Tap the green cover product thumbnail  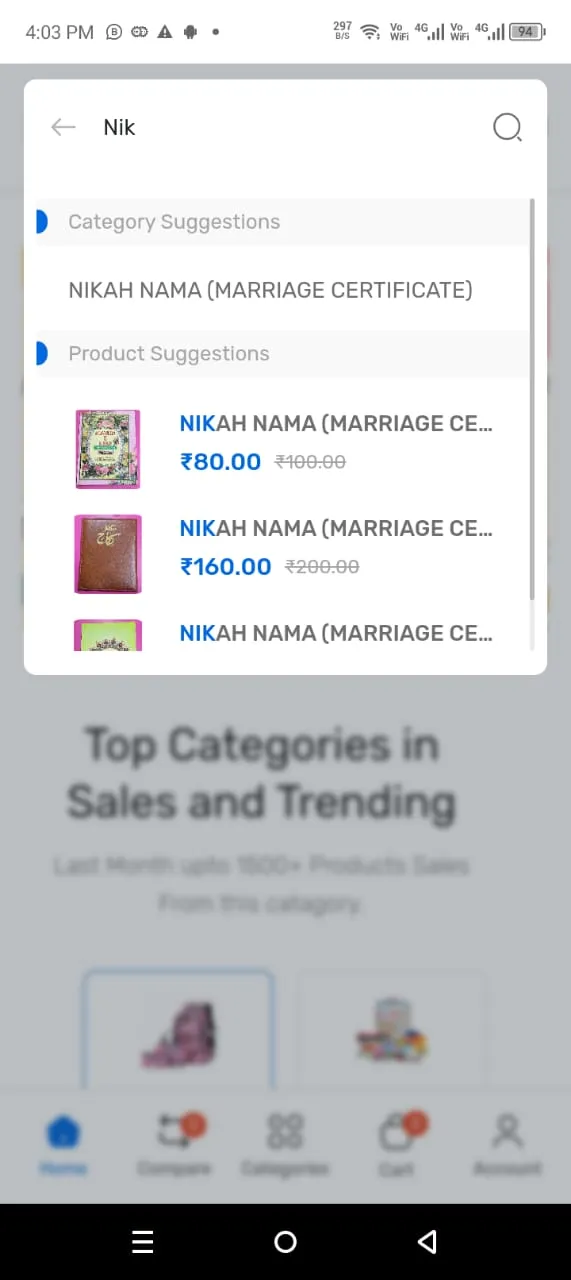point(108,635)
